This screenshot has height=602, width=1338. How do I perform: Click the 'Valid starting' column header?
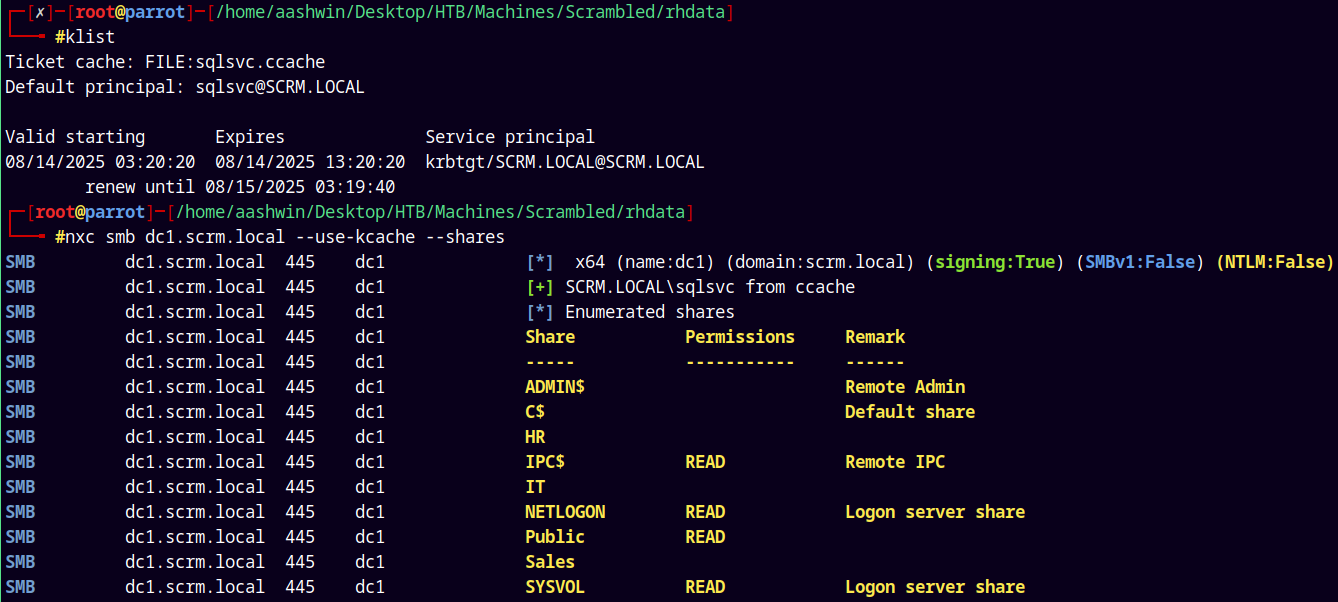[x=75, y=137]
